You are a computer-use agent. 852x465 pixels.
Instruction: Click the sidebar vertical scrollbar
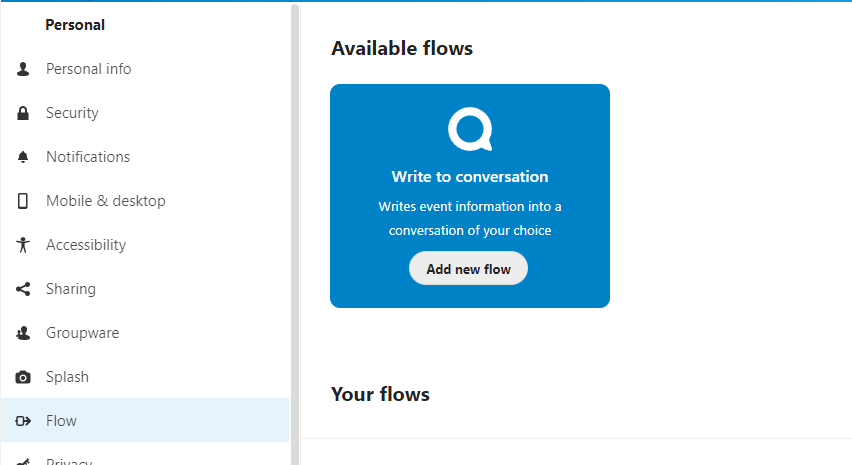295,234
